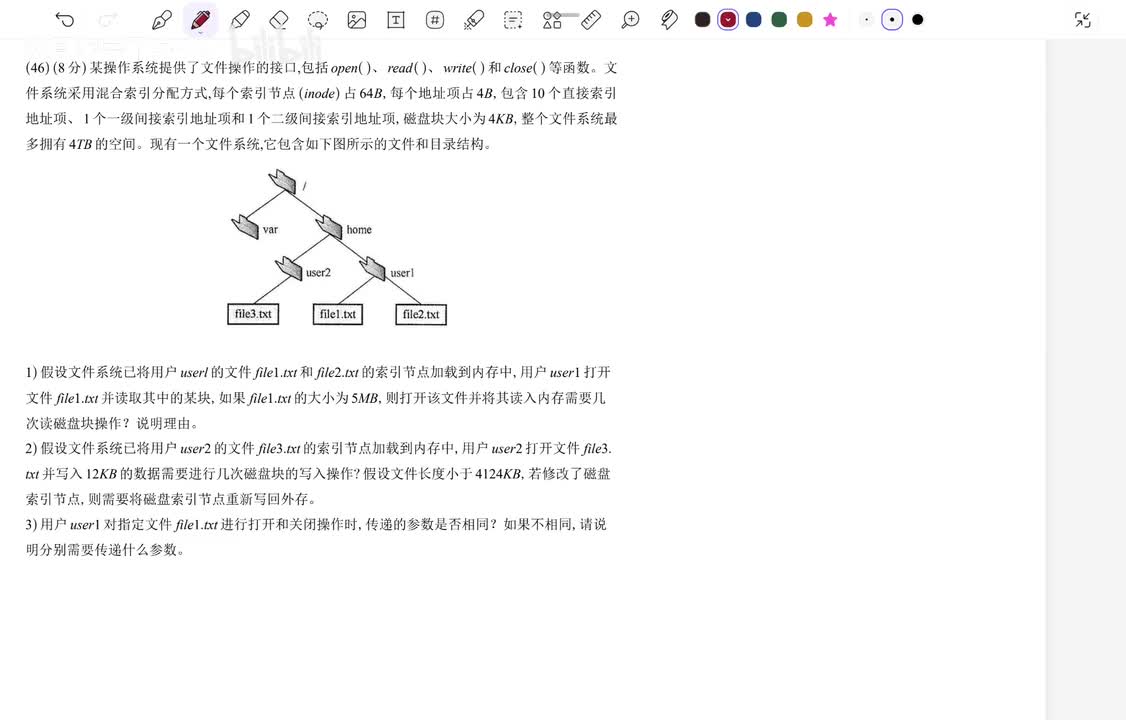Open the shapes tool

552,20
